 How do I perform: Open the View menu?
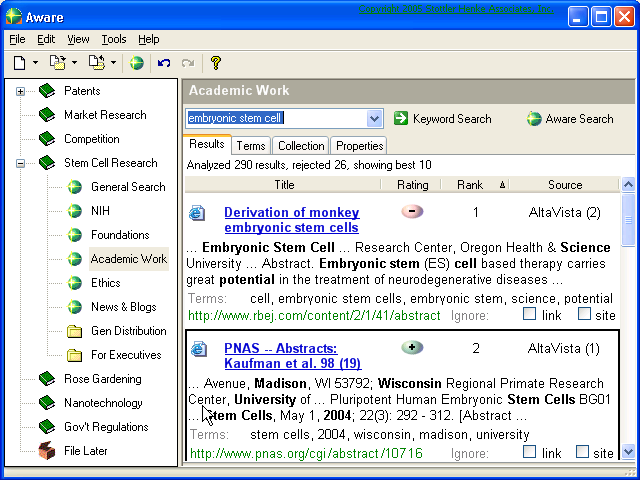pyautogui.click(x=78, y=39)
